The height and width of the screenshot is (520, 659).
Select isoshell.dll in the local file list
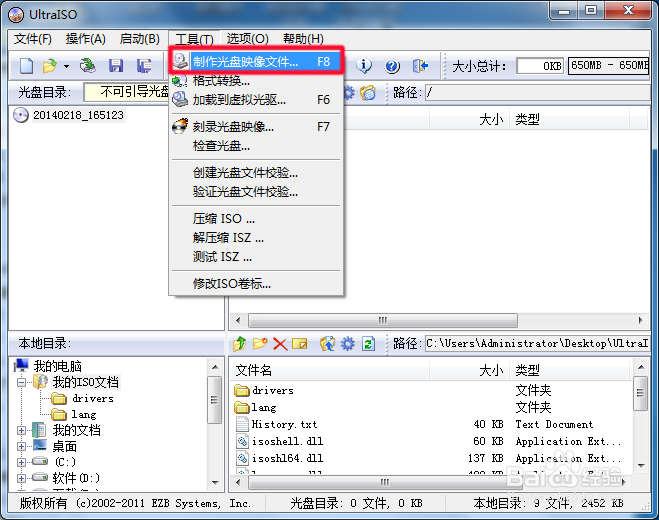287,441
